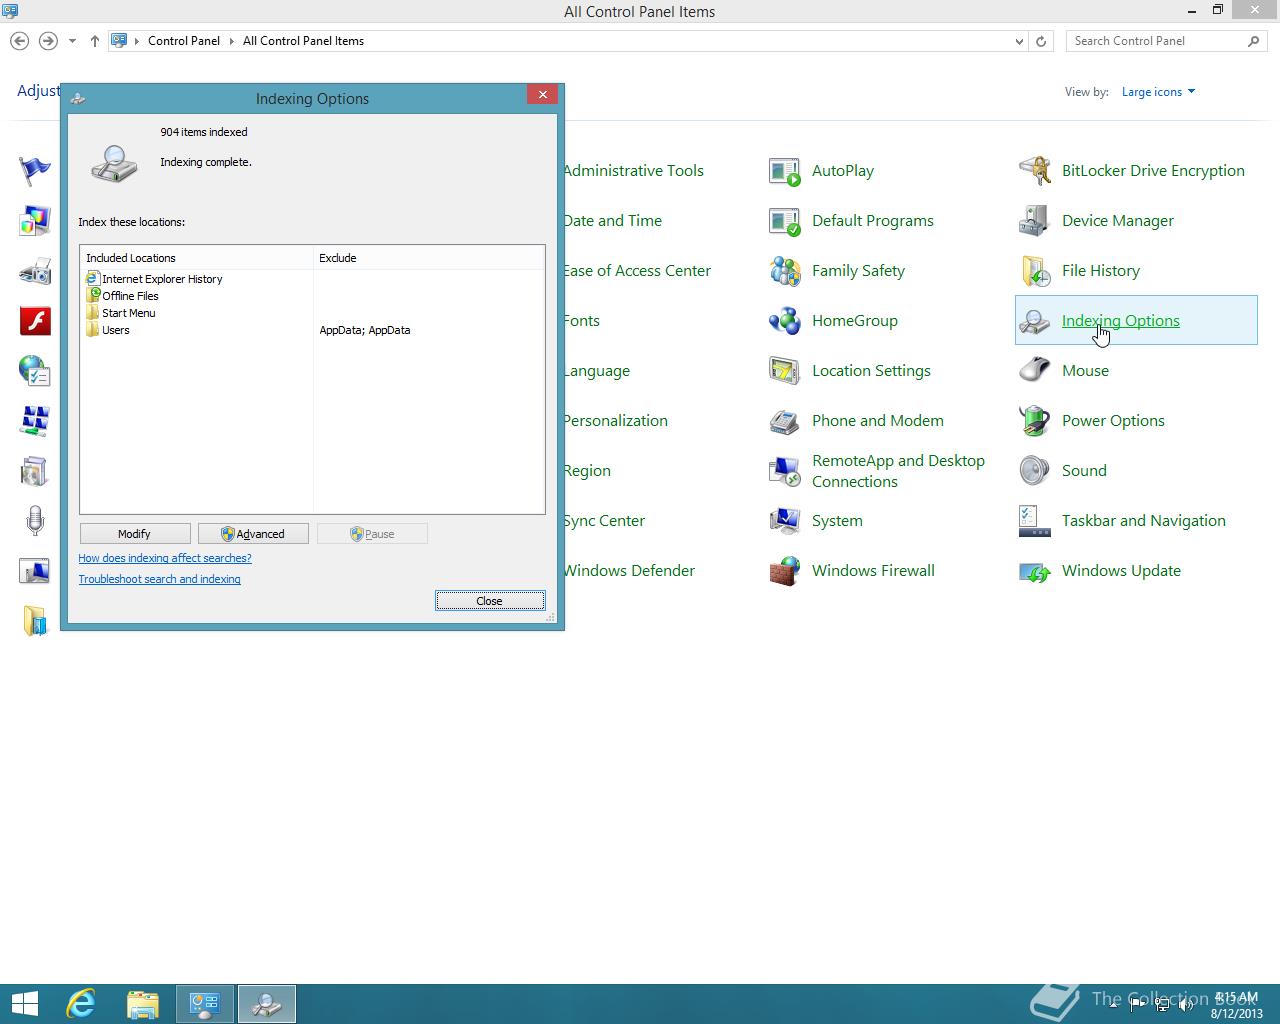Click the All Control Panel Items breadcrumb
Screen dimensions: 1280x1024
point(303,41)
